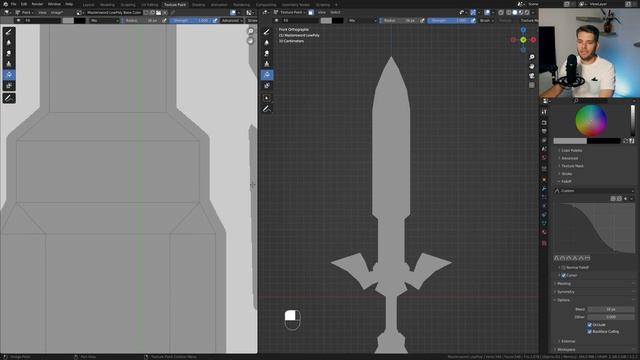Click the blue Z axis on the navigation gizmo
640x360 pixels.
pos(523,30)
